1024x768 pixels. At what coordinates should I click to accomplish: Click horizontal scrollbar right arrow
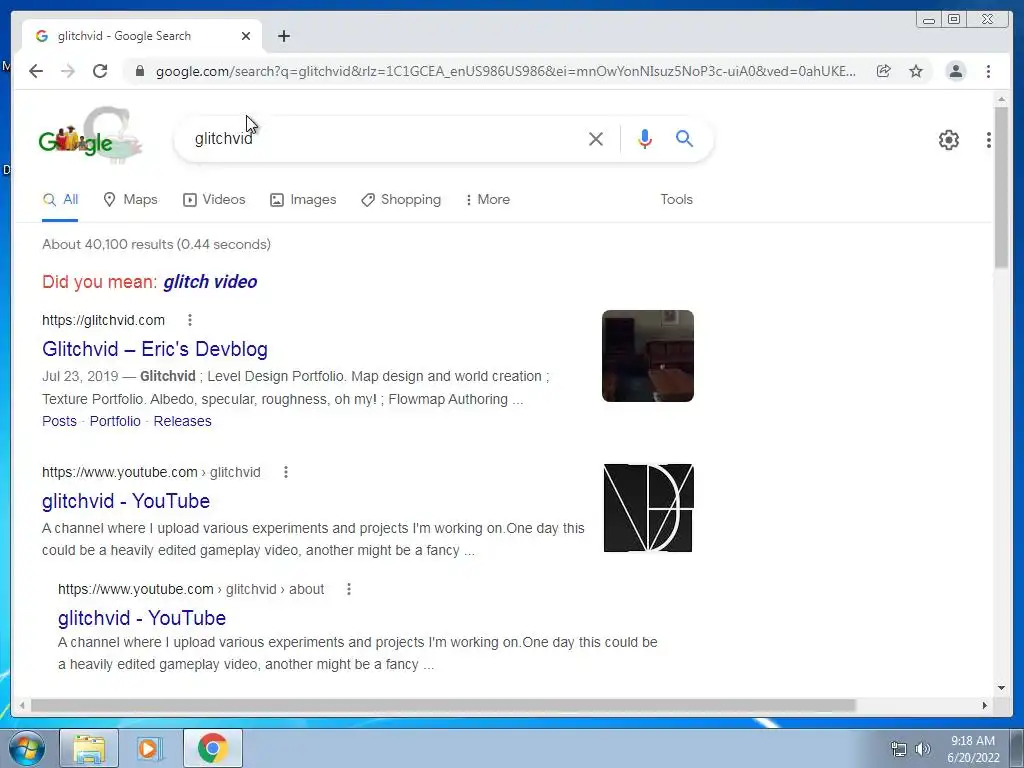point(984,705)
